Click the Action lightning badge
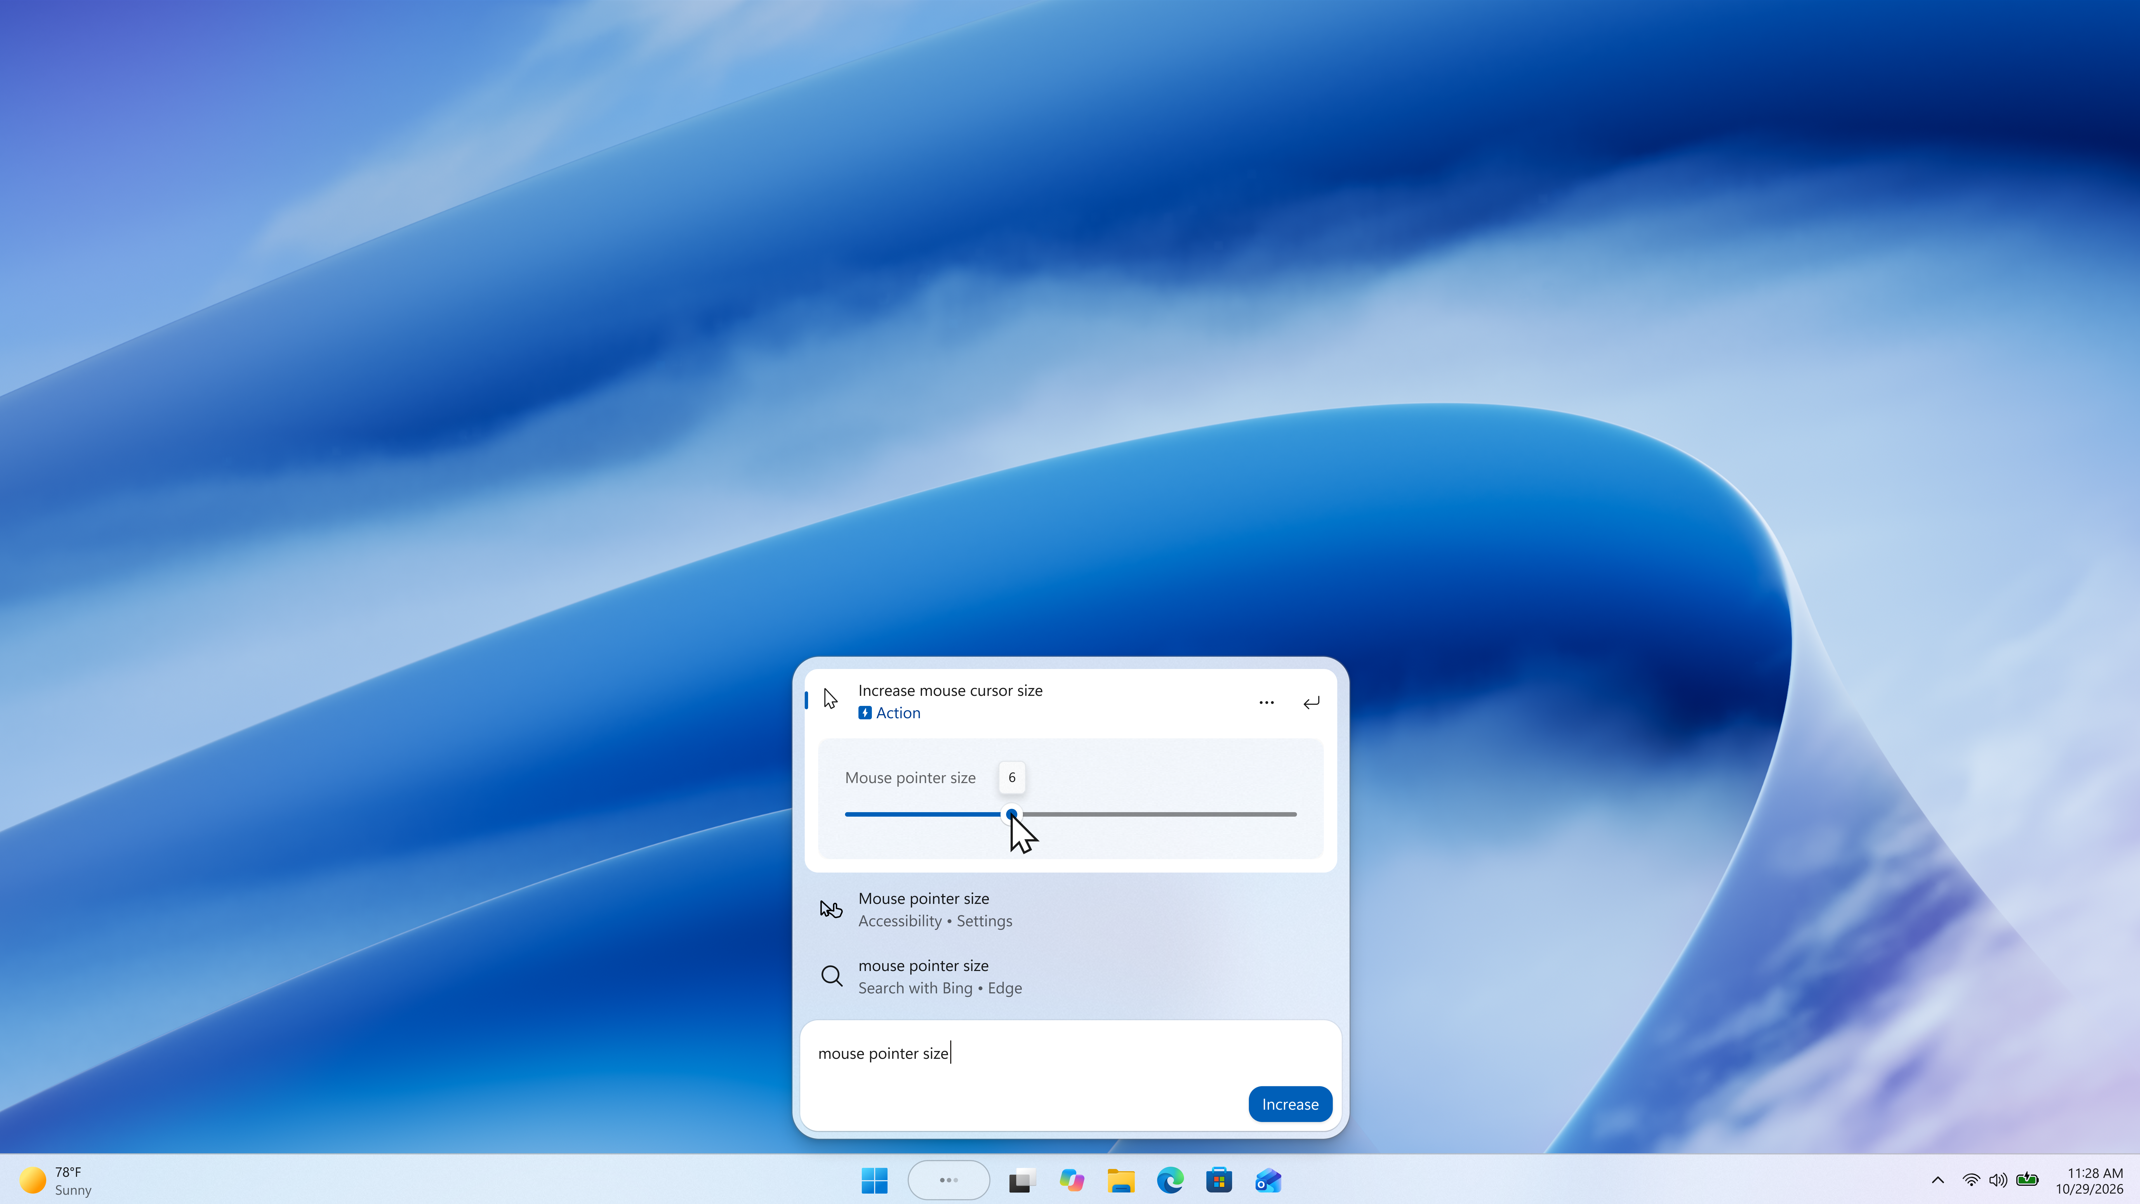Image resolution: width=2140 pixels, height=1204 pixels. [x=865, y=713]
